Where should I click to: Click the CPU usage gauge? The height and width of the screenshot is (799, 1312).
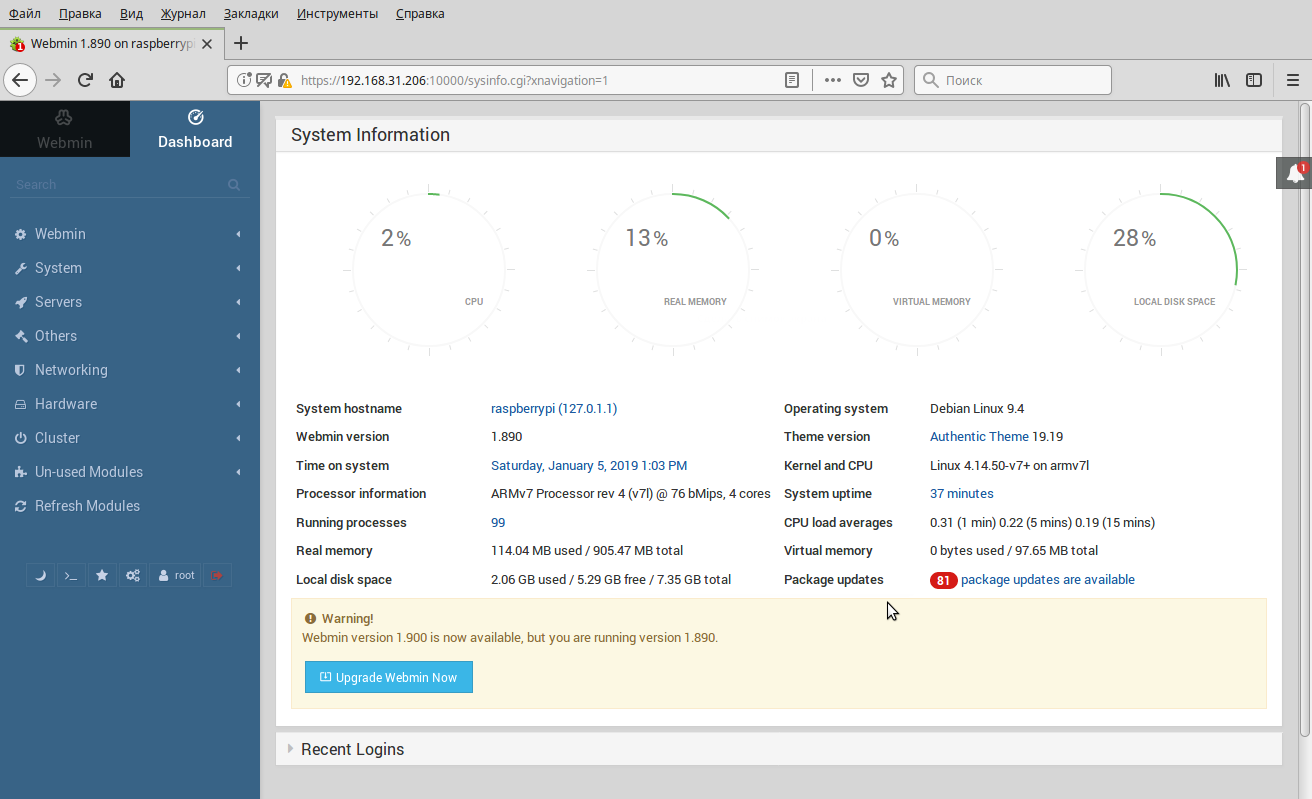tap(429, 270)
